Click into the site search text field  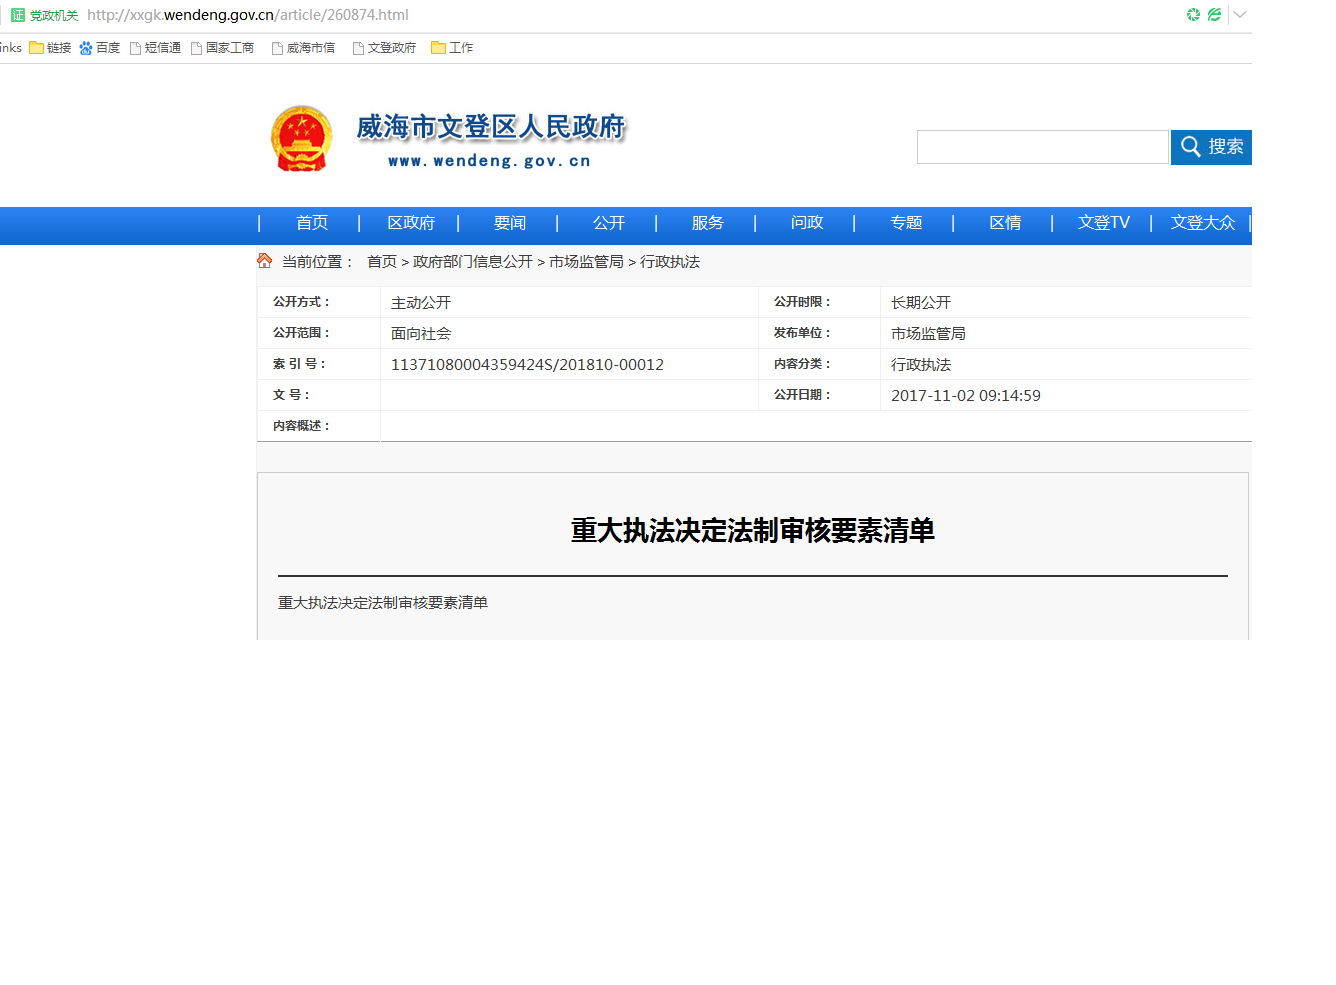(x=1042, y=147)
